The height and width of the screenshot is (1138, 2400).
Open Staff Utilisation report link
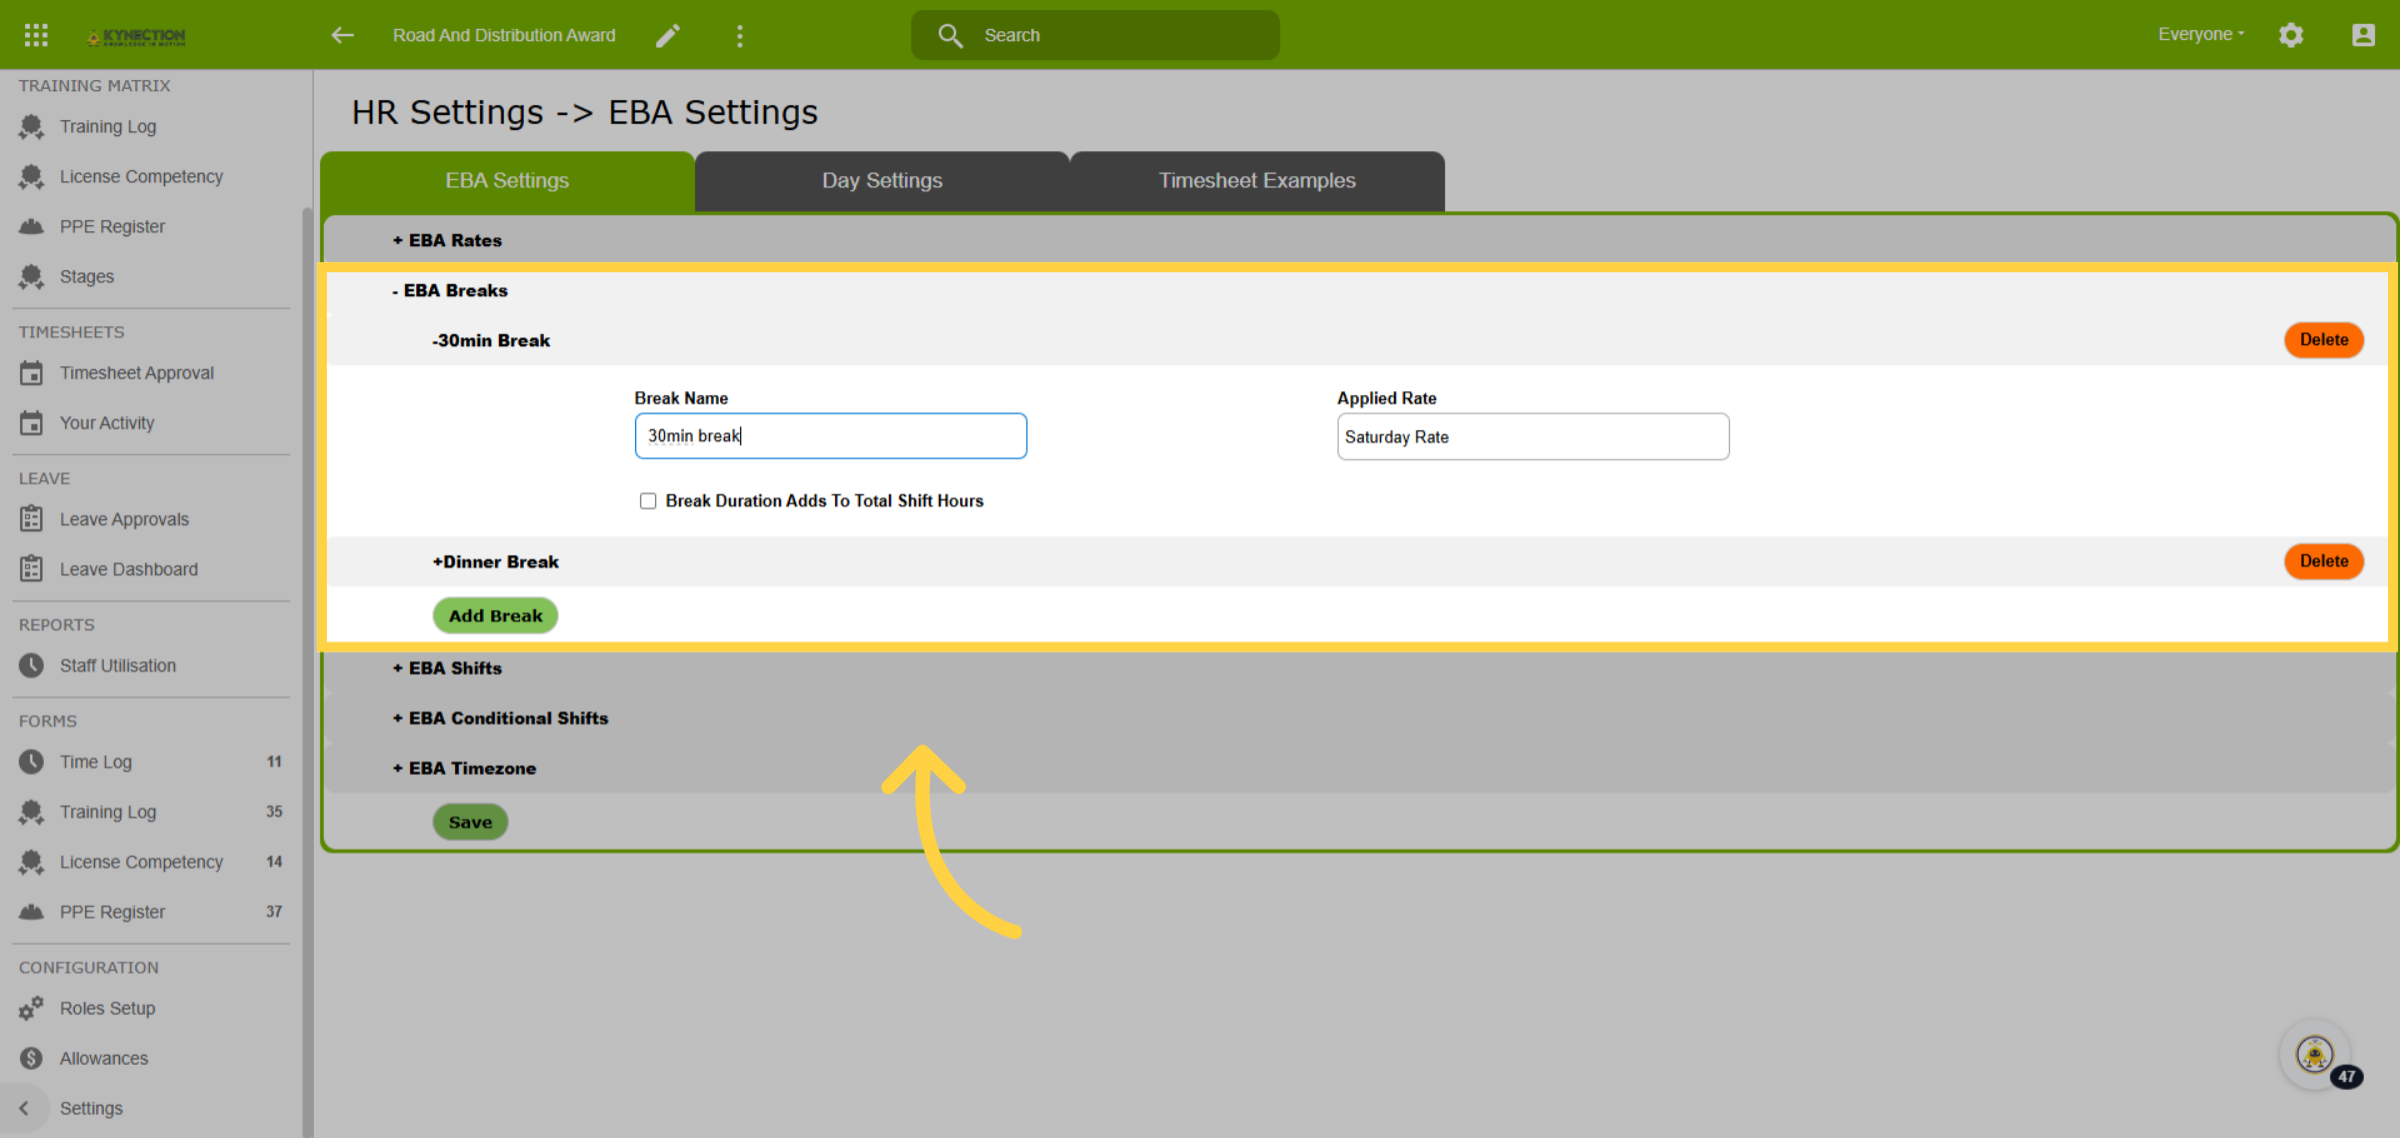pos(118,665)
